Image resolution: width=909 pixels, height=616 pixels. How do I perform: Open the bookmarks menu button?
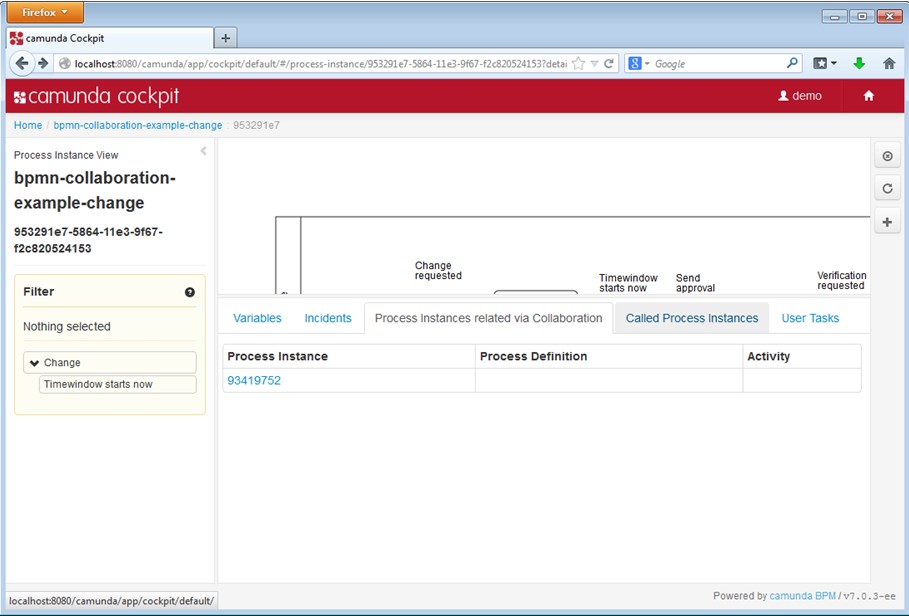[x=824, y=63]
